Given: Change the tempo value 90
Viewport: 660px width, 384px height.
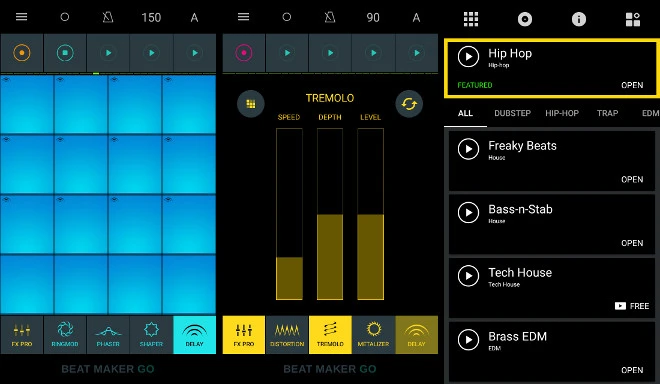Looking at the screenshot, I should pos(373,18).
